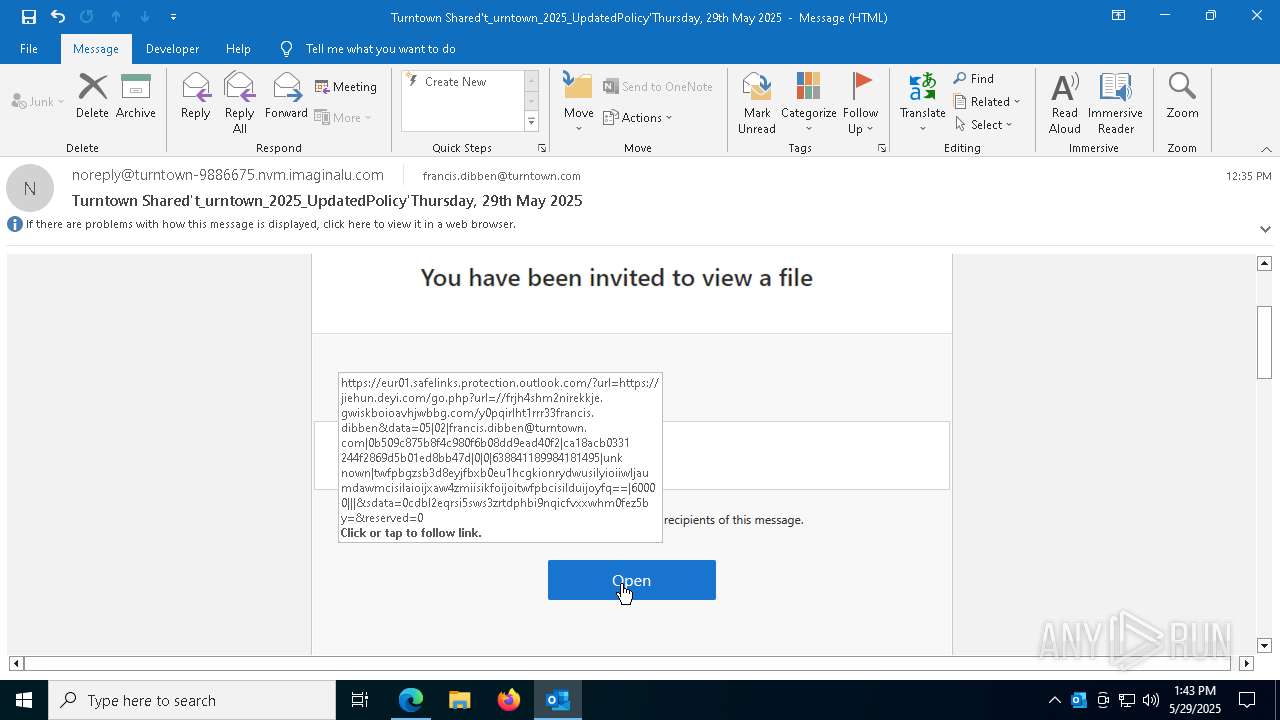Forward this email
The image size is (1280, 720).
287,97
